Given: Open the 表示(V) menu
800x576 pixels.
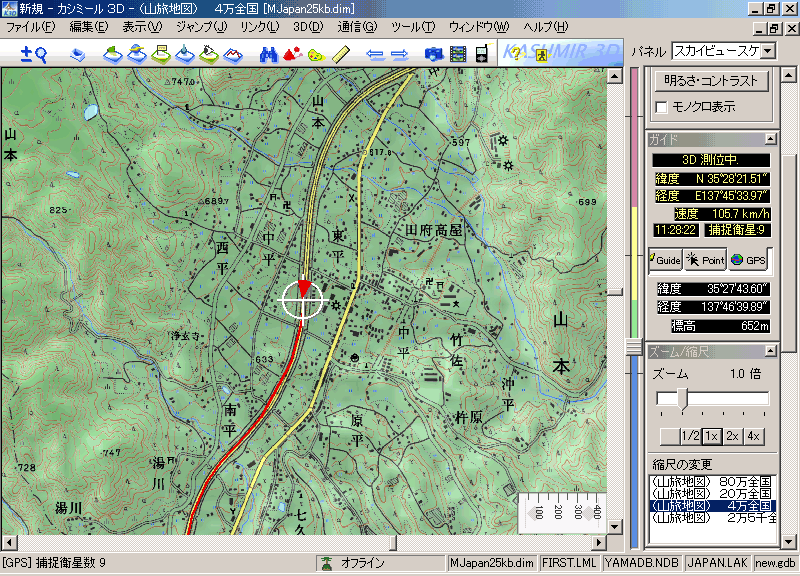Looking at the screenshot, I should tap(142, 27).
